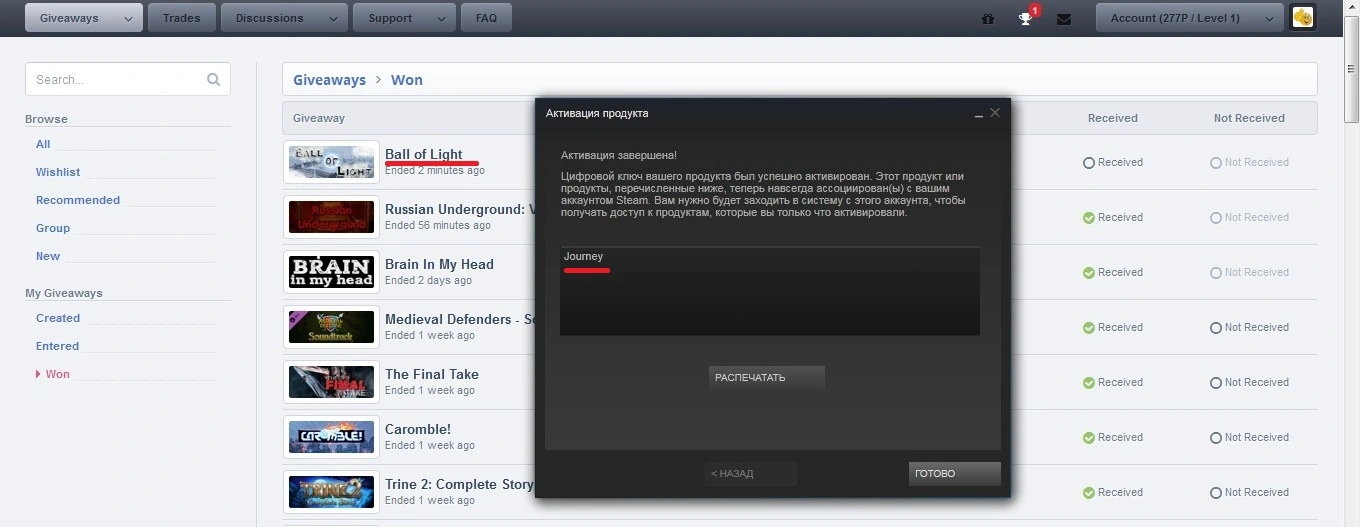1360x527 pixels.
Task: Expand the Giveaways dropdown arrow
Action: coord(128,18)
